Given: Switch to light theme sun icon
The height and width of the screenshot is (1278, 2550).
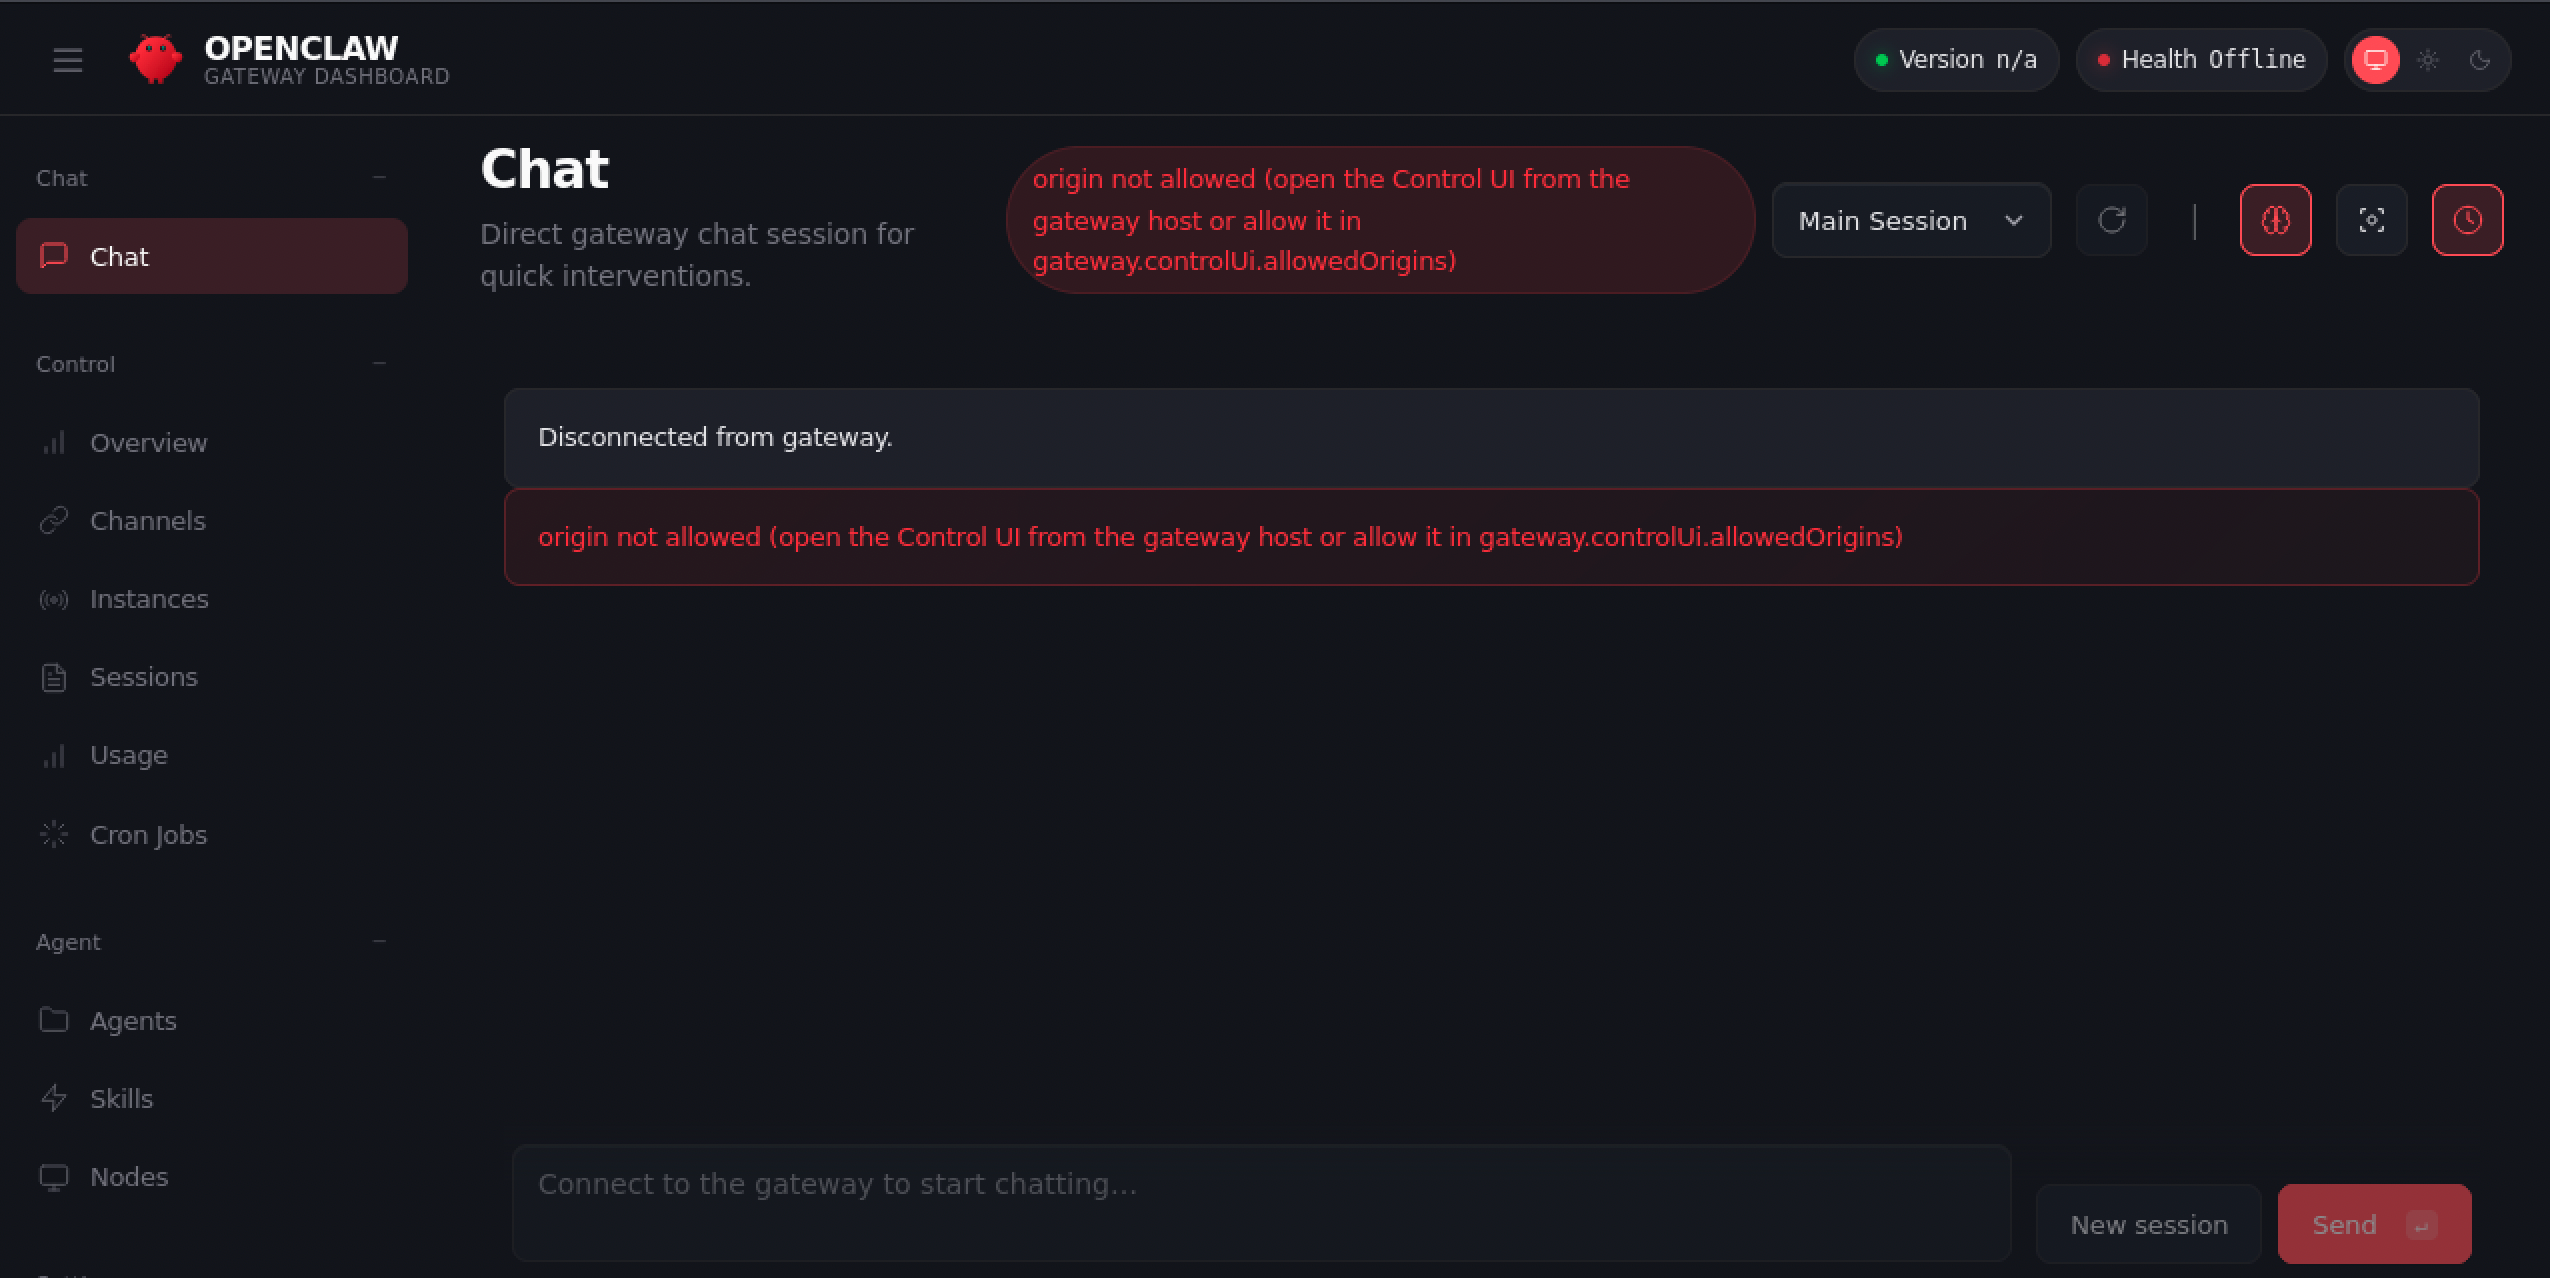Looking at the screenshot, I should coord(2428,60).
